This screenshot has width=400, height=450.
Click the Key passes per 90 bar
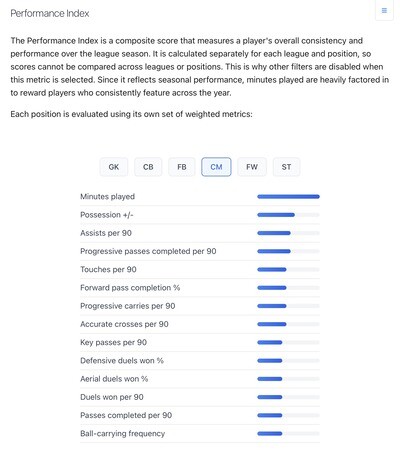tap(288, 342)
